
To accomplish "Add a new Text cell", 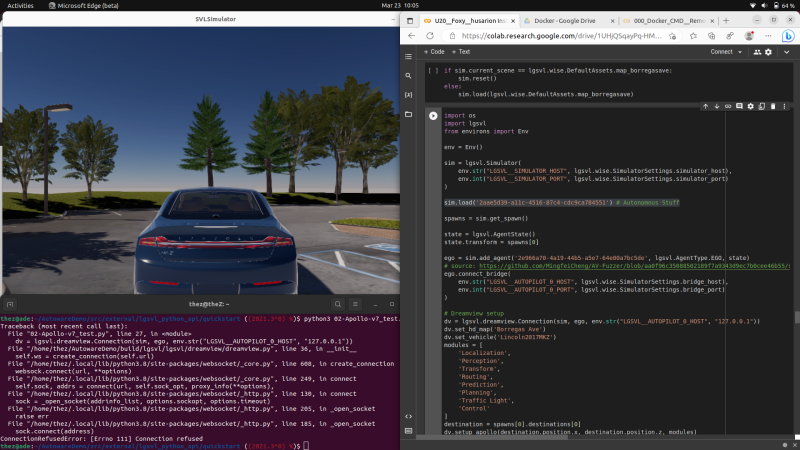I will coord(461,51).
